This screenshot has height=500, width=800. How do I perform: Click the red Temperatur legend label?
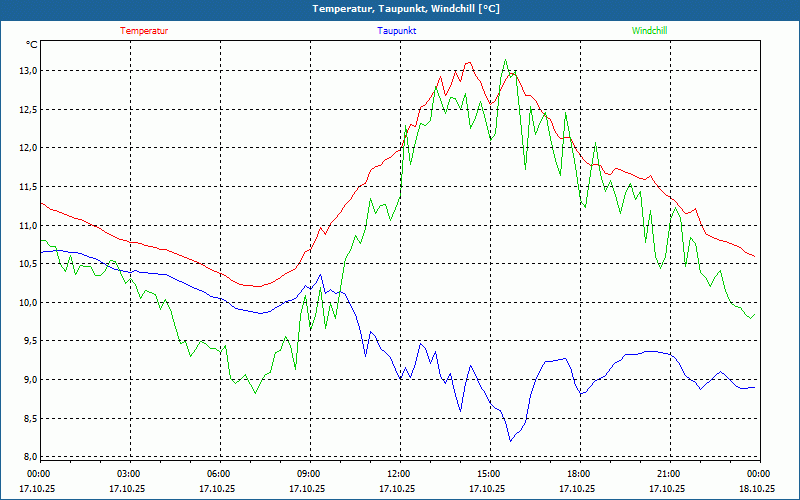point(144,30)
